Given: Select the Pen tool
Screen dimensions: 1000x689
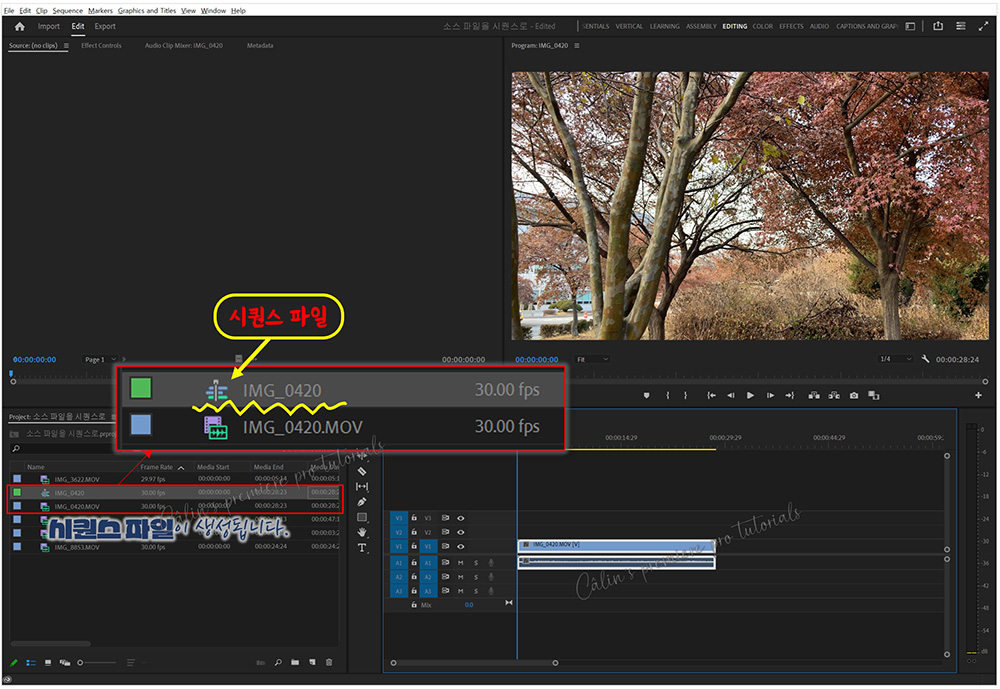Looking at the screenshot, I should pyautogui.click(x=362, y=502).
